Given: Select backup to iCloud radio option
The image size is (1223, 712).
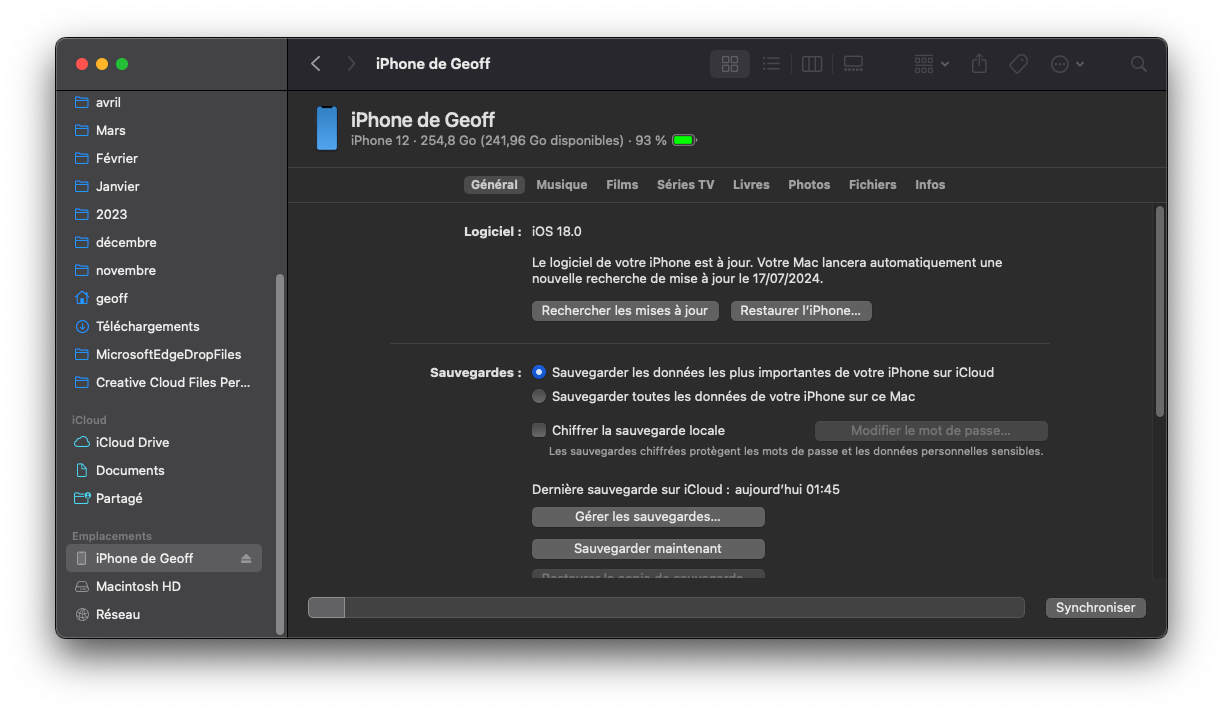Looking at the screenshot, I should pyautogui.click(x=539, y=372).
